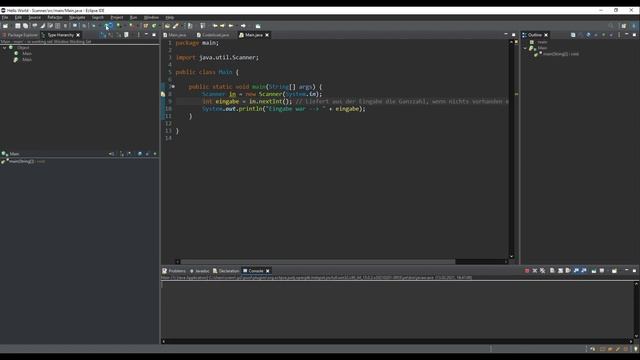This screenshot has height=360, width=640.
Task: Toggle Word Wrap in Console toolbar
Action: (568, 271)
